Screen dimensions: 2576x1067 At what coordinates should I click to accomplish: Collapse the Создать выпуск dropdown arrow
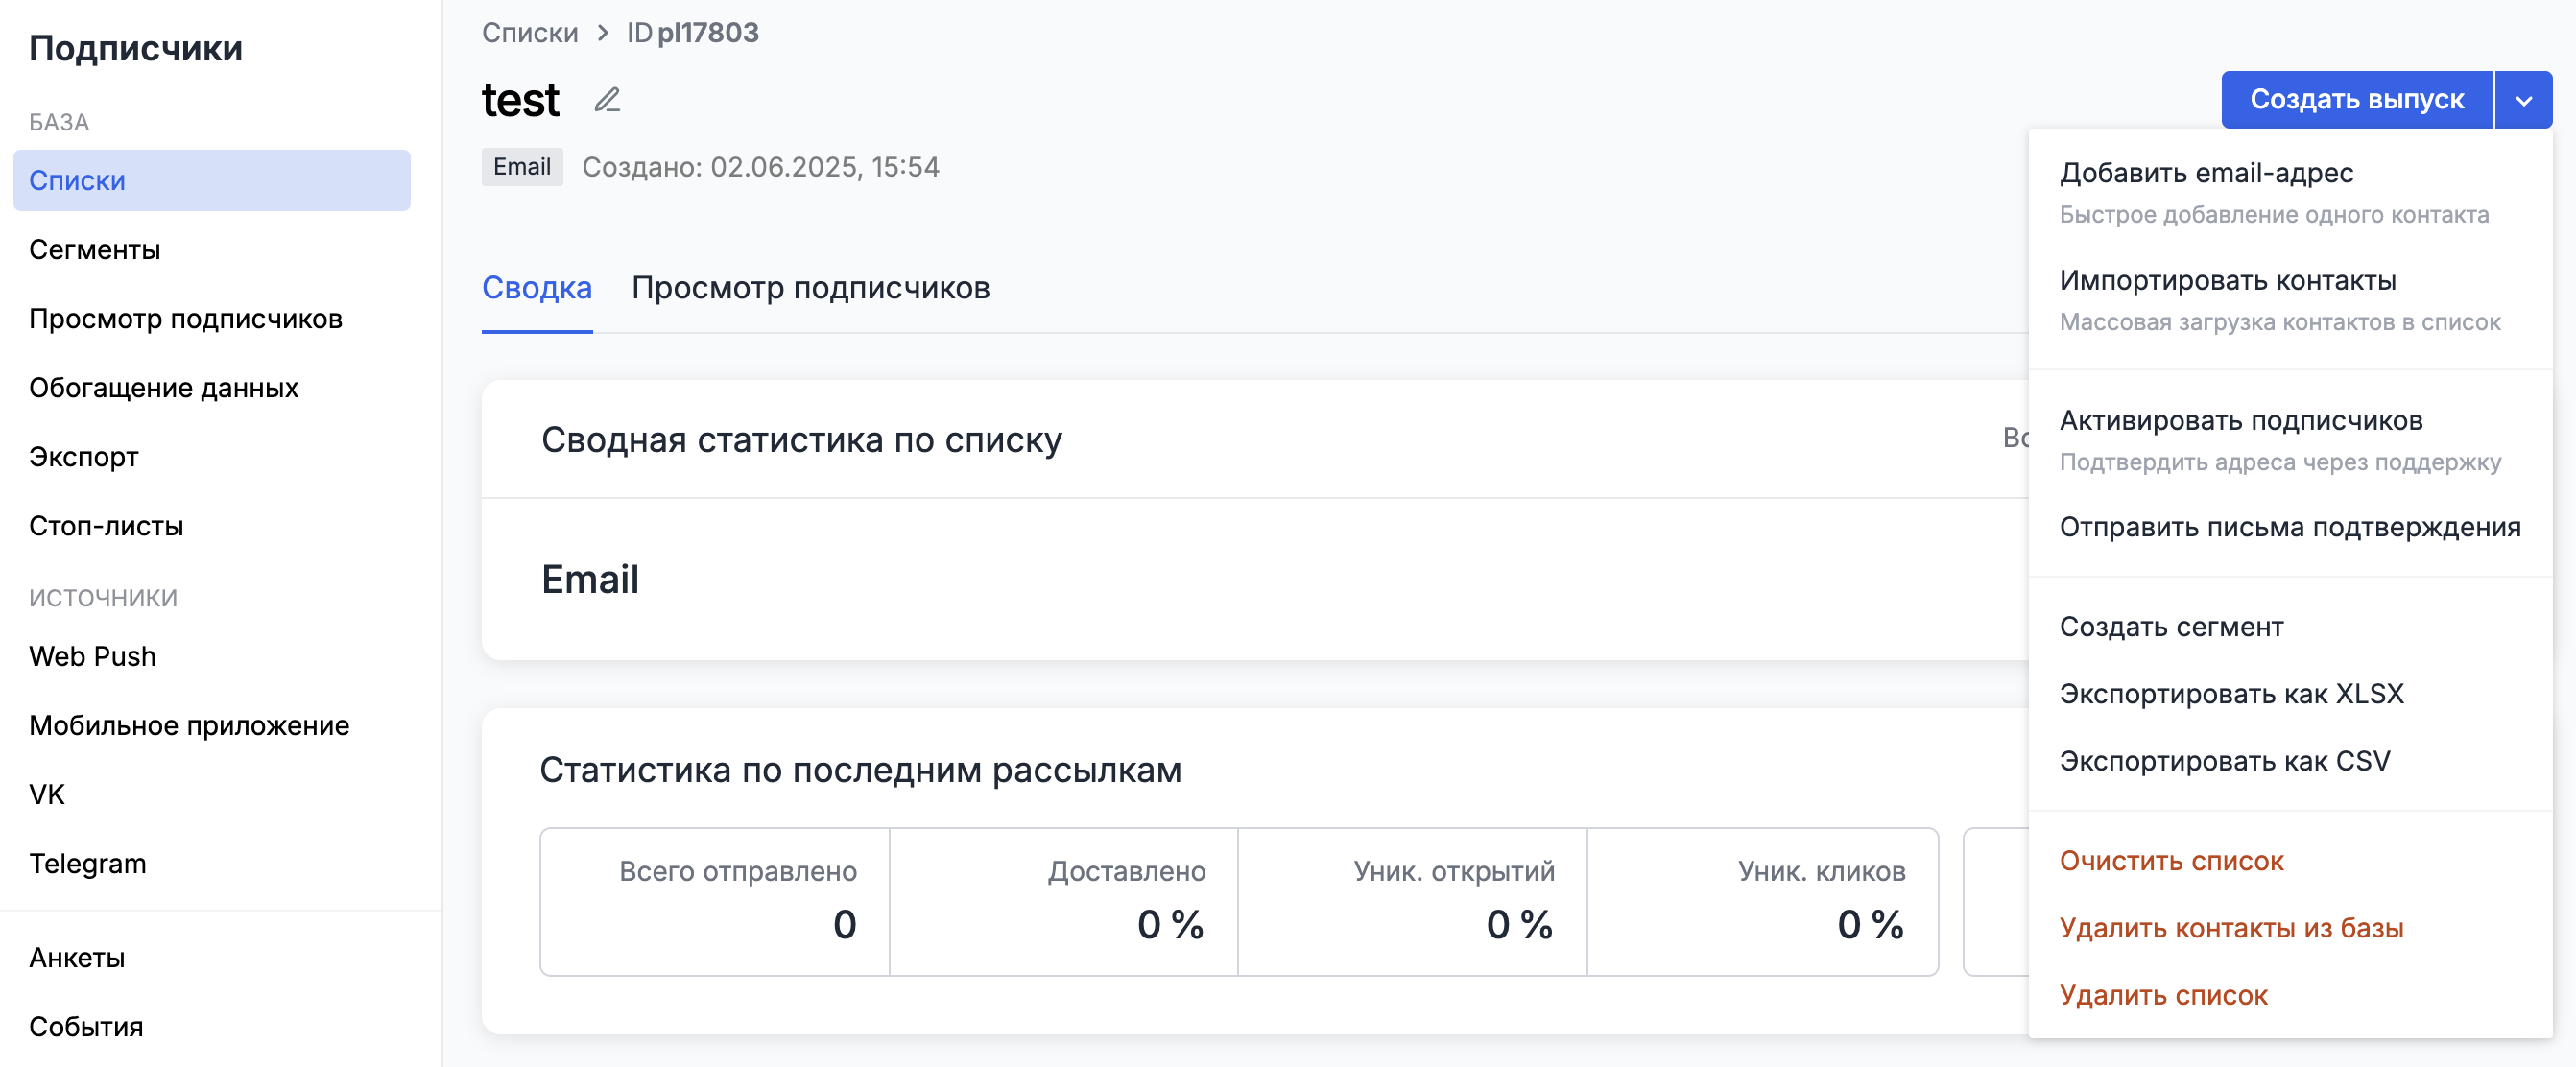(x=2523, y=100)
